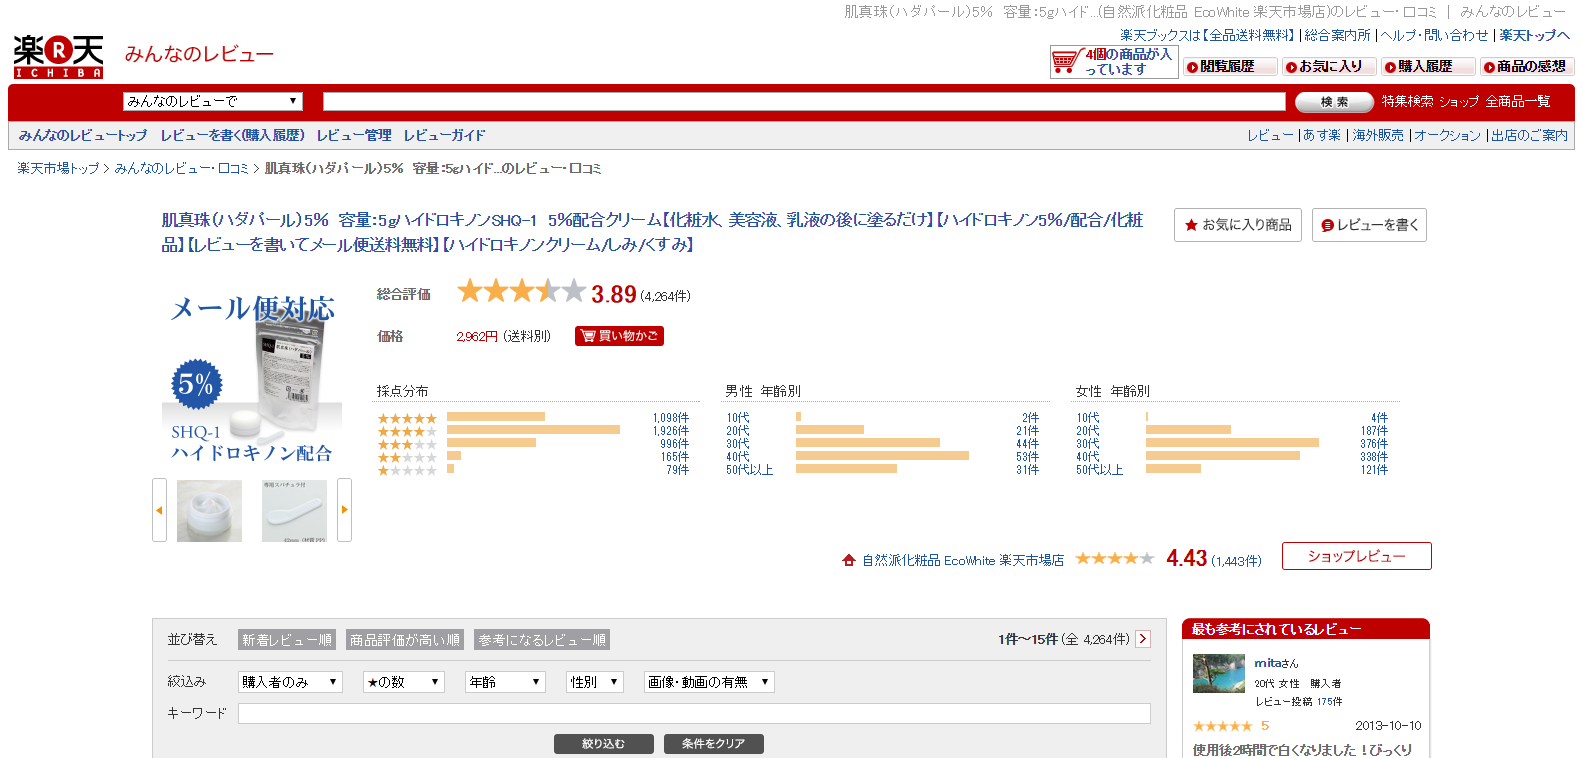
Task: Select the spatula thumbnail image
Action: (294, 511)
